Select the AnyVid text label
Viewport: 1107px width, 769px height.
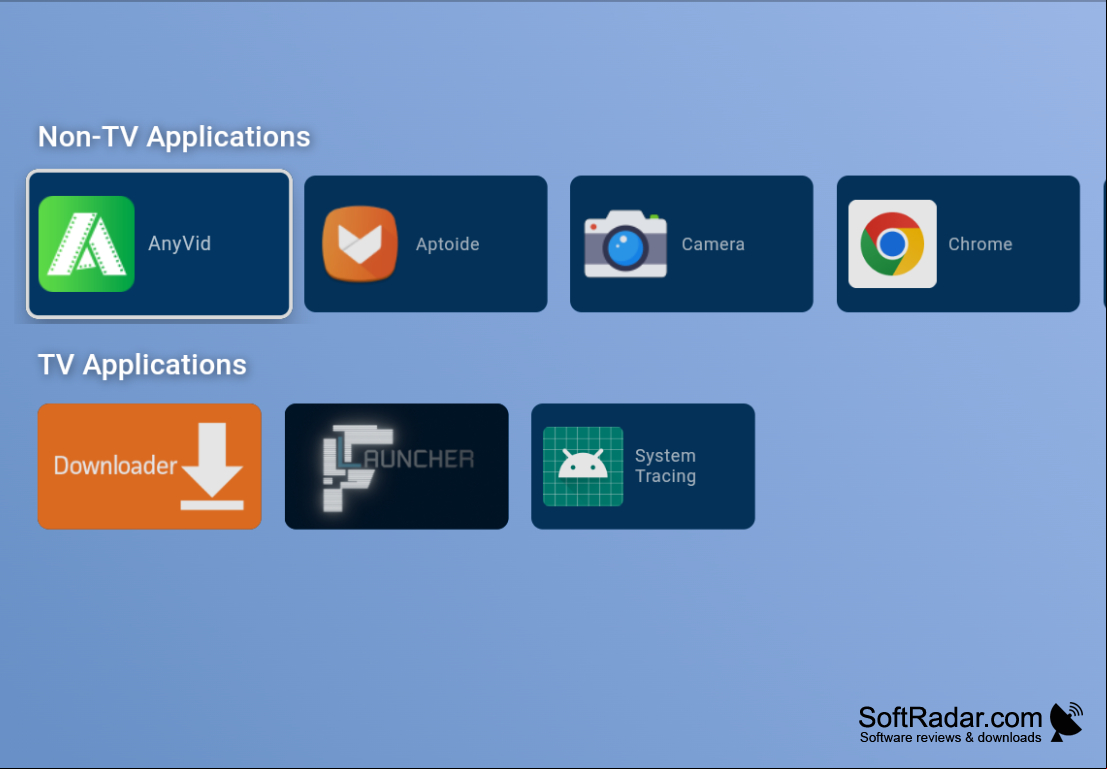click(x=179, y=244)
